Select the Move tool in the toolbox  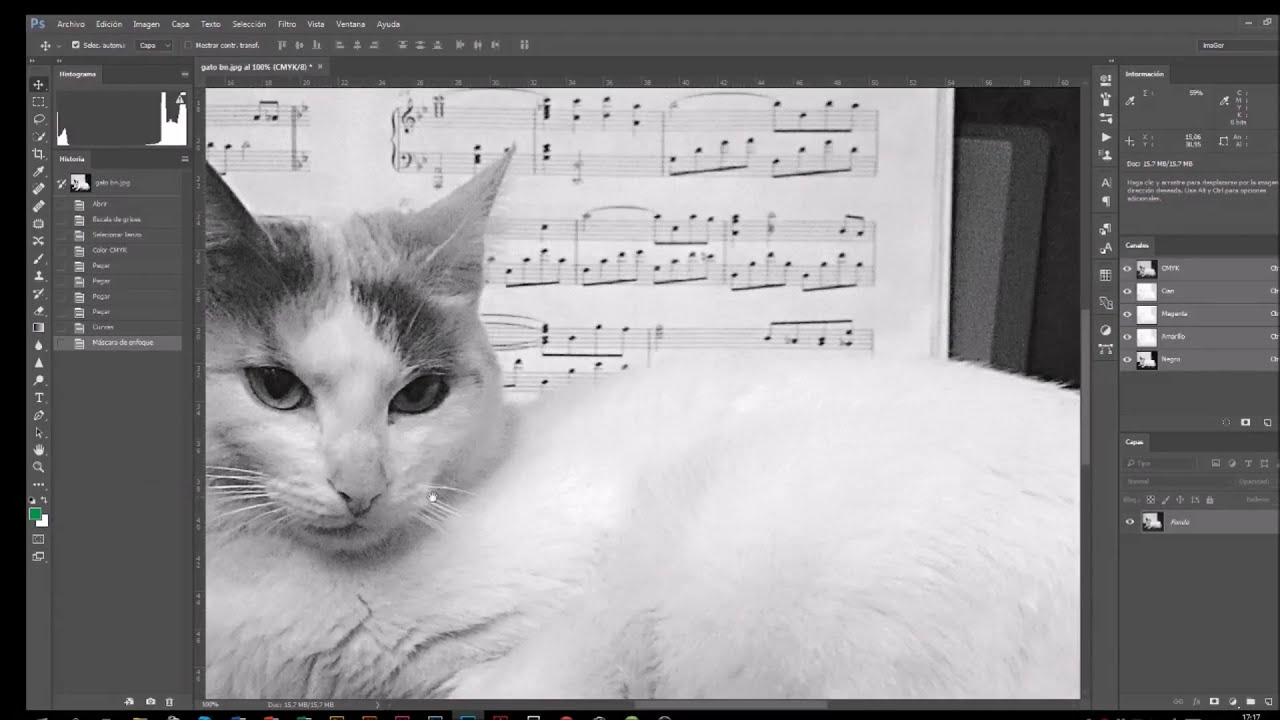pyautogui.click(x=39, y=85)
